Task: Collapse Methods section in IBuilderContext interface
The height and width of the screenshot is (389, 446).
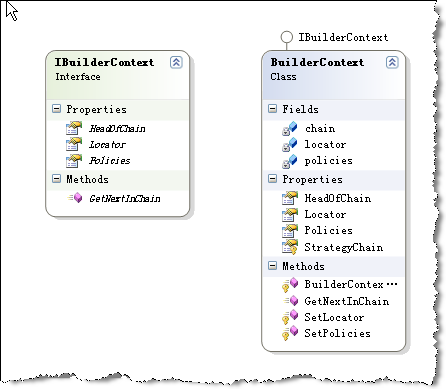Action: click(56, 179)
